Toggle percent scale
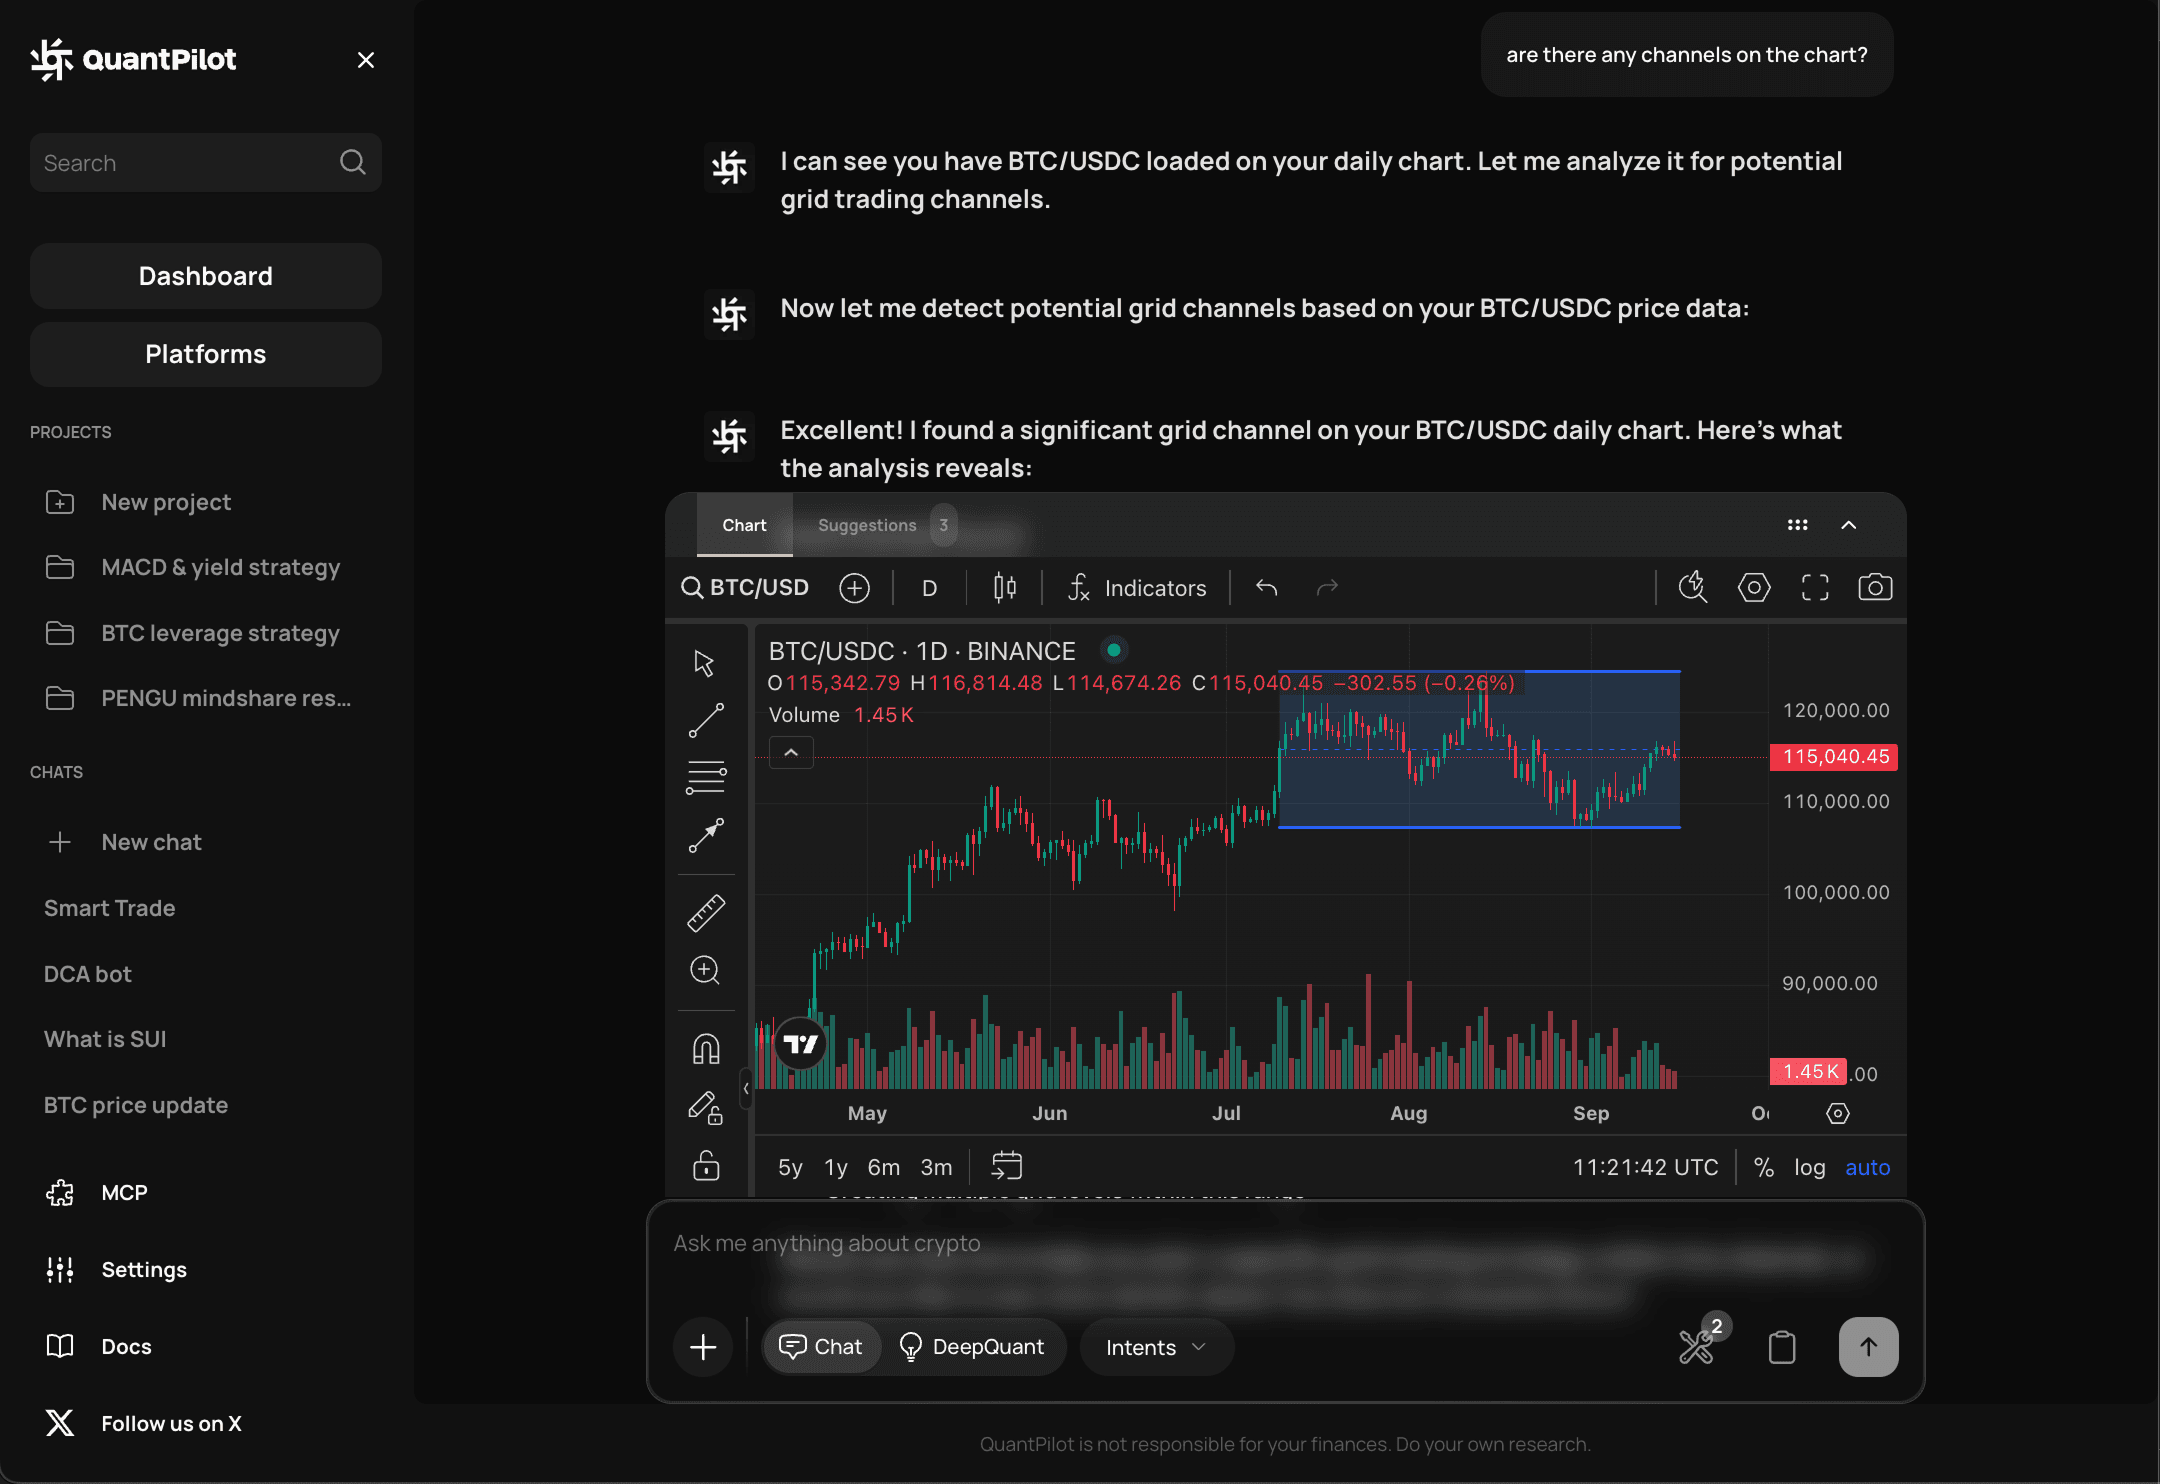Image resolution: width=2160 pixels, height=1484 pixels. pyautogui.click(x=1764, y=1167)
